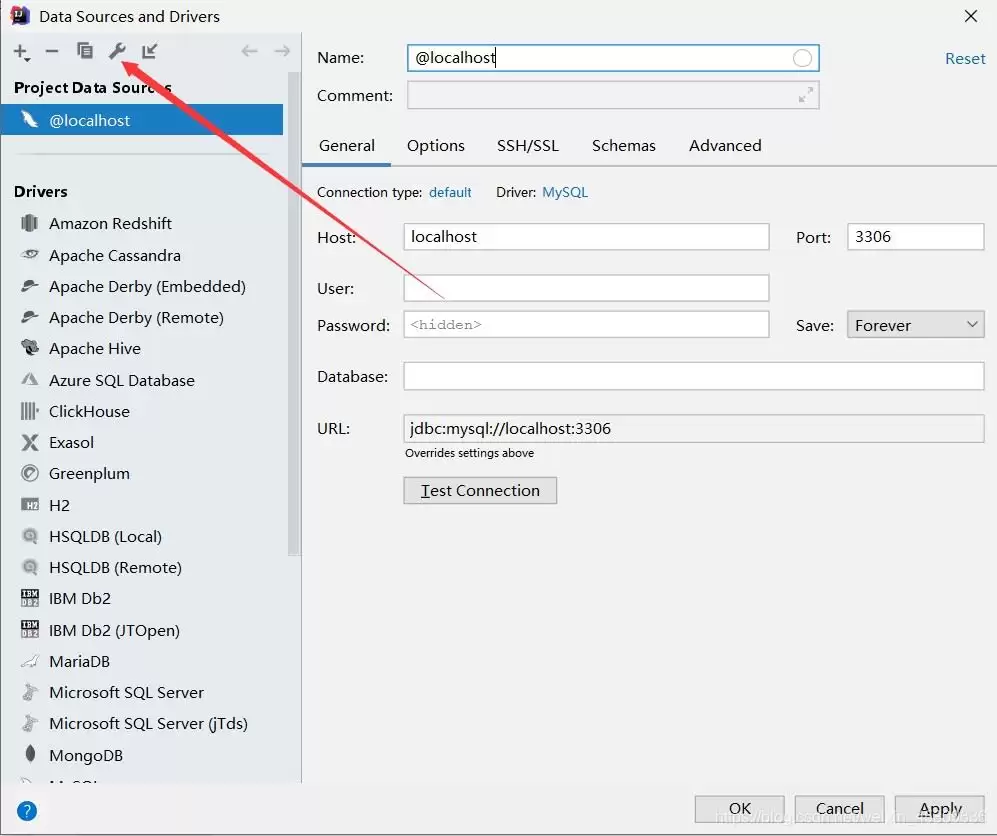Click the drivers list vertical scrollbar
This screenshot has height=836, width=997.
(294, 315)
